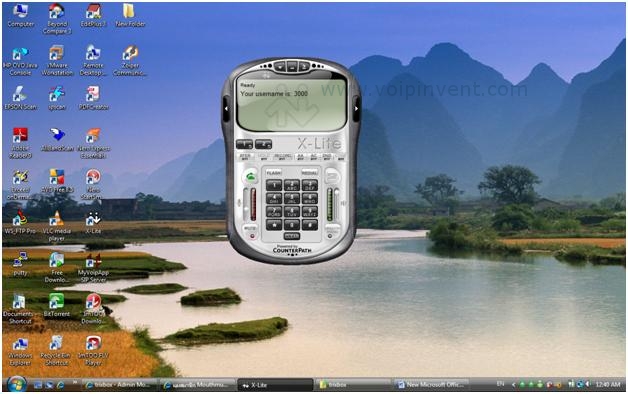
Task: Expand the left side panel arrow of X-Lite
Action: tap(226, 109)
